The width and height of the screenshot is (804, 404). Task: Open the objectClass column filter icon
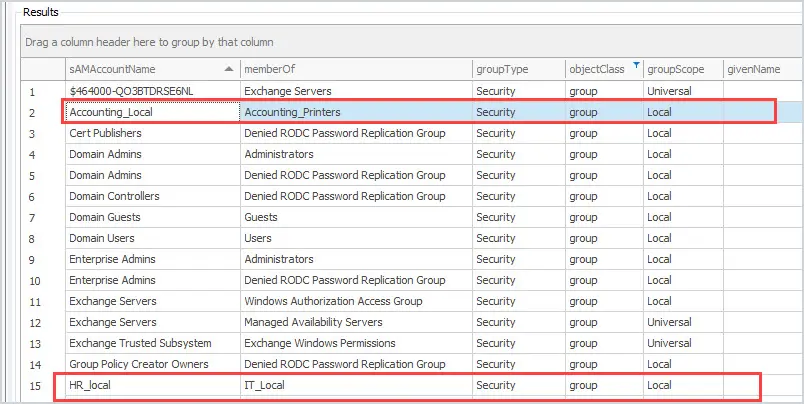click(x=636, y=65)
